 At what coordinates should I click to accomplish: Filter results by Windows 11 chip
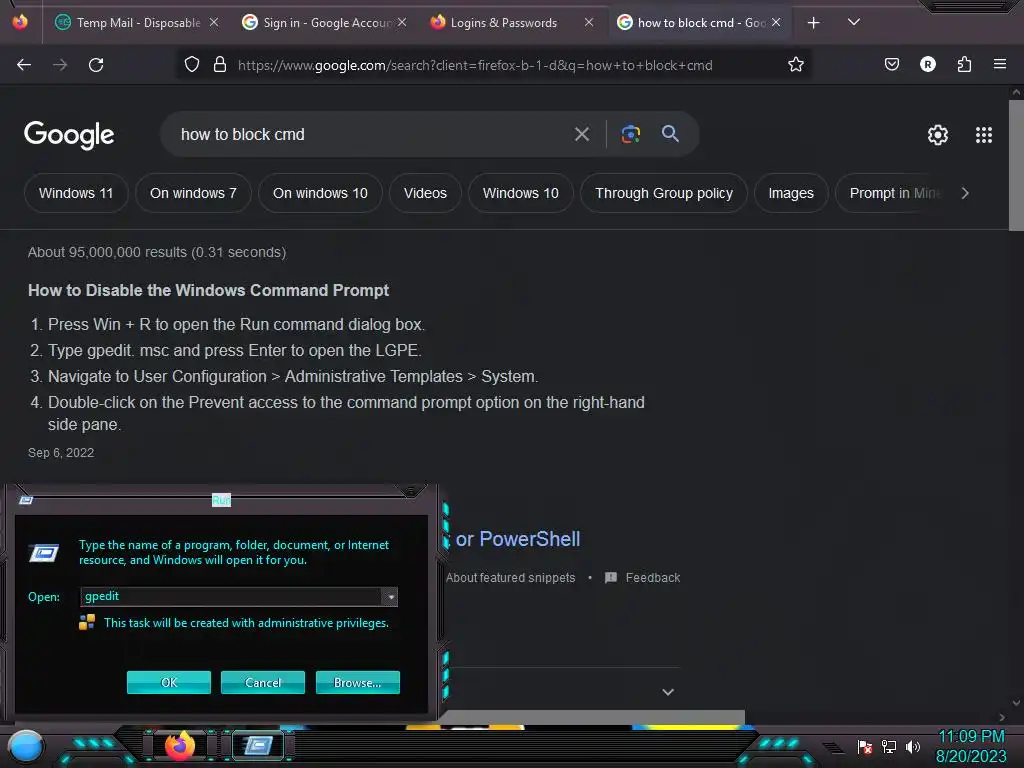pyautogui.click(x=76, y=193)
